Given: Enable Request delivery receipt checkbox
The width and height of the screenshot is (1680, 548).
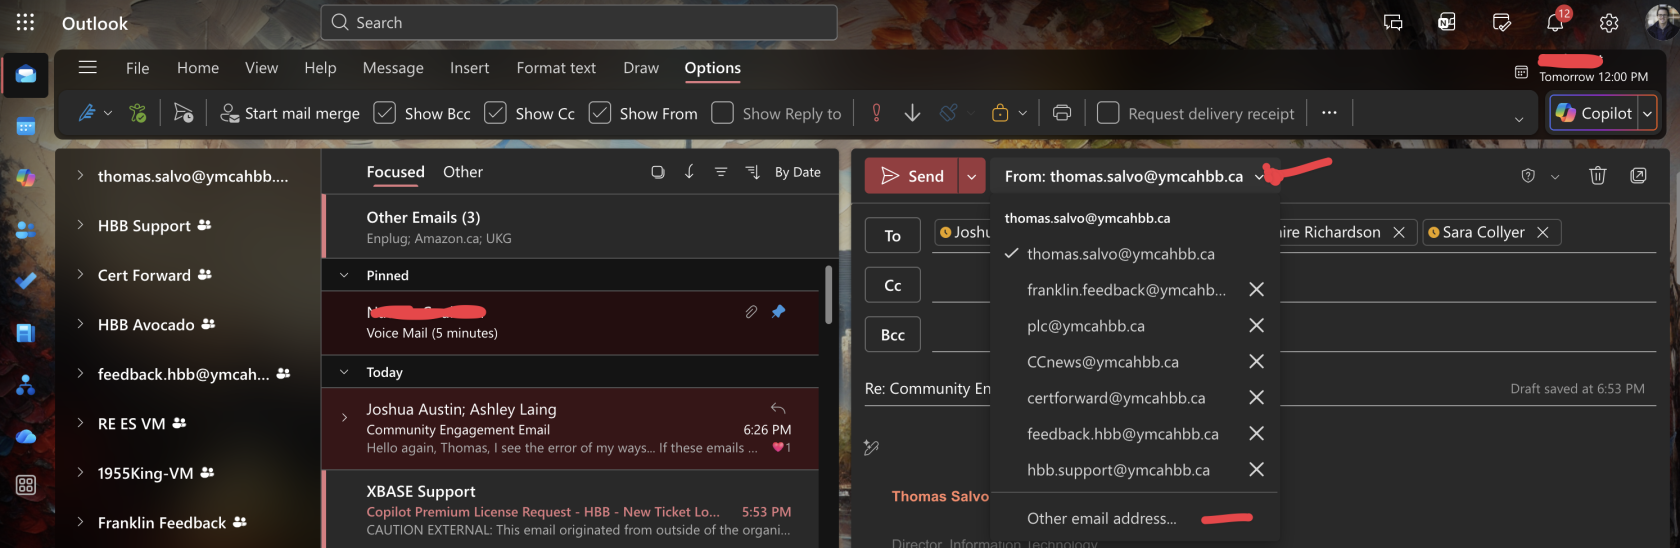Looking at the screenshot, I should click(1108, 113).
